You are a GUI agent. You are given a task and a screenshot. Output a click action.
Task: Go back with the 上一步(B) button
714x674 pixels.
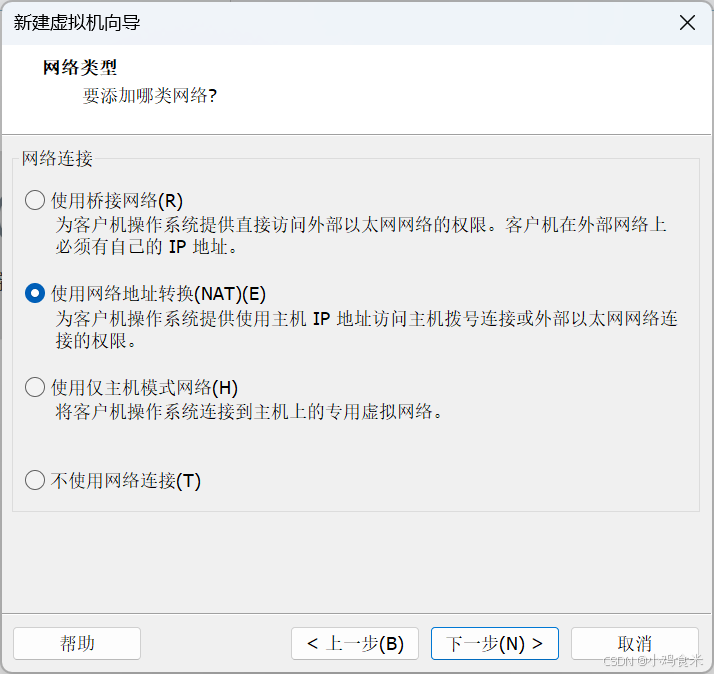pos(355,643)
